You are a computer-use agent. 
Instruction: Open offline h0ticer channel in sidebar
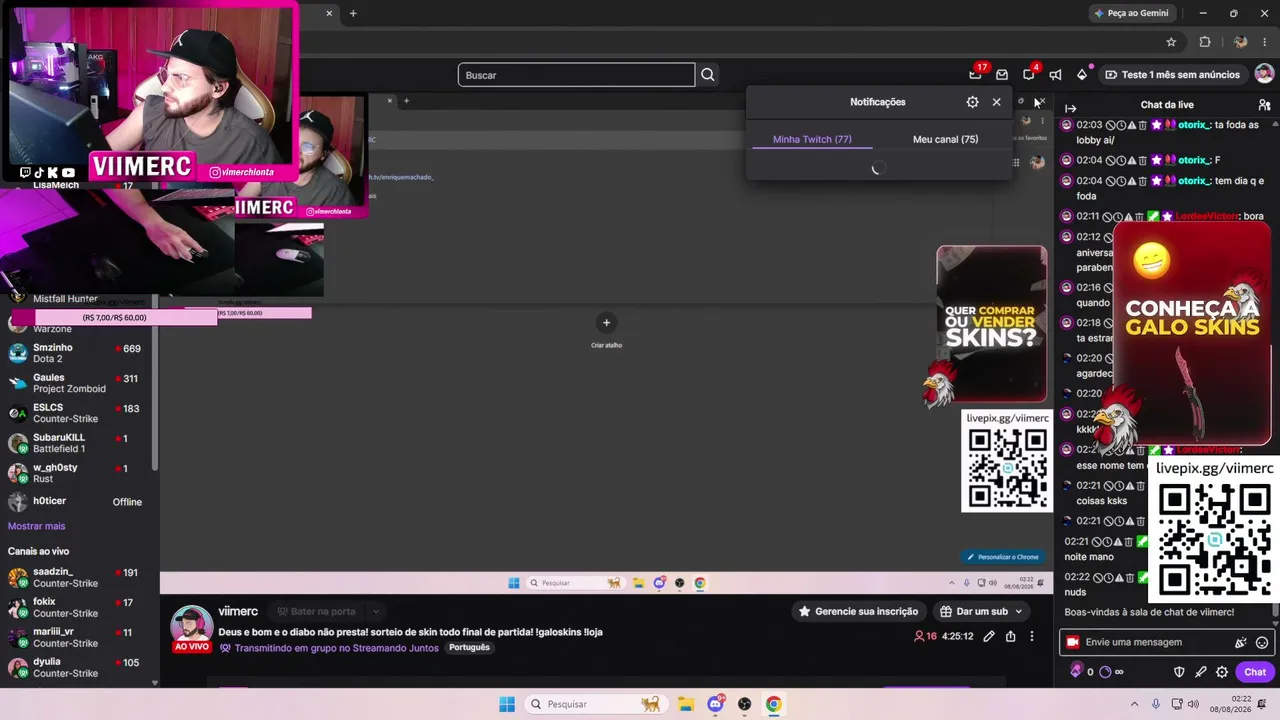click(x=75, y=502)
